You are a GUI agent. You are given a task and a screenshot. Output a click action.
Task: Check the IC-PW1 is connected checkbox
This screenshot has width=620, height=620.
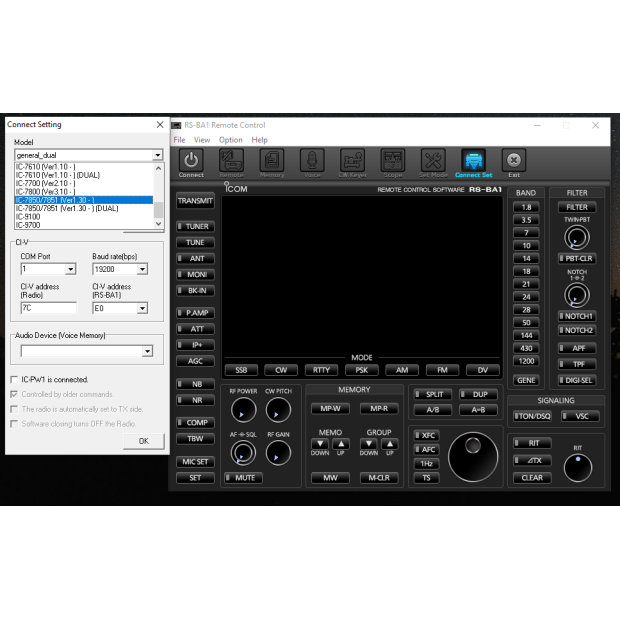pos(14,380)
